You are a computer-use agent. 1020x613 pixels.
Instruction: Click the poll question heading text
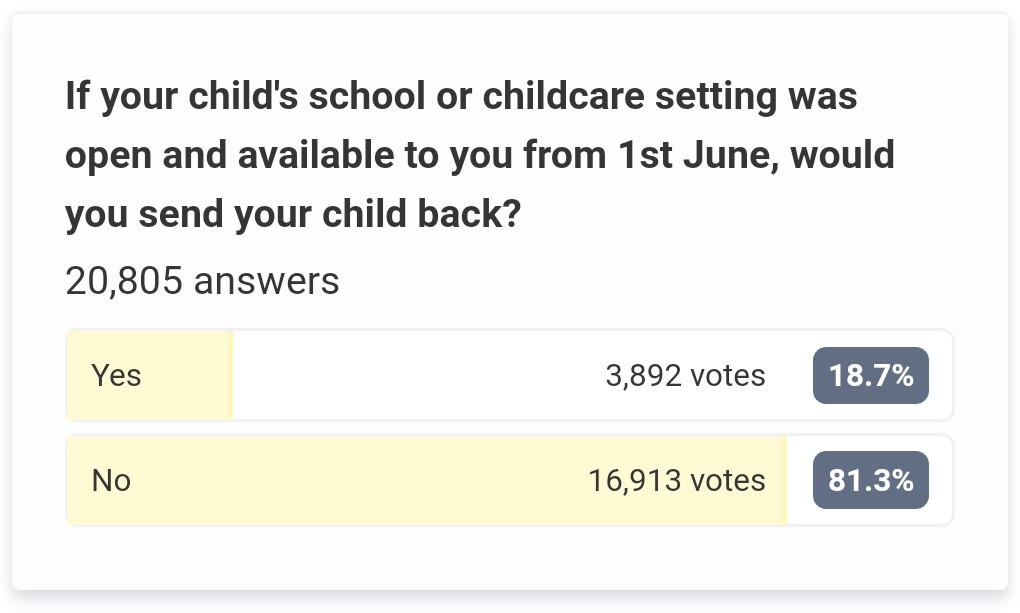pos(480,154)
